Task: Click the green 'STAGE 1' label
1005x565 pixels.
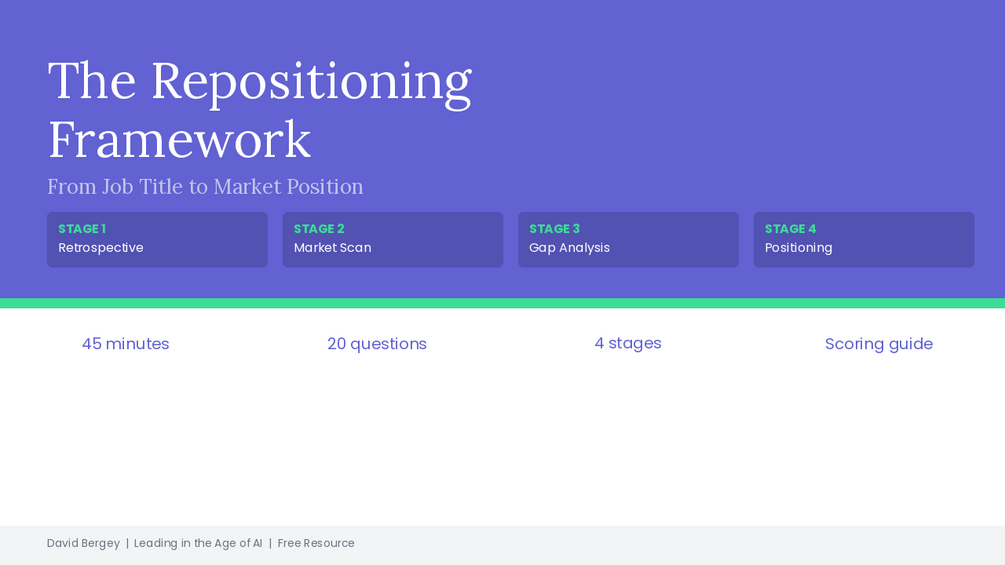Action: pos(82,229)
